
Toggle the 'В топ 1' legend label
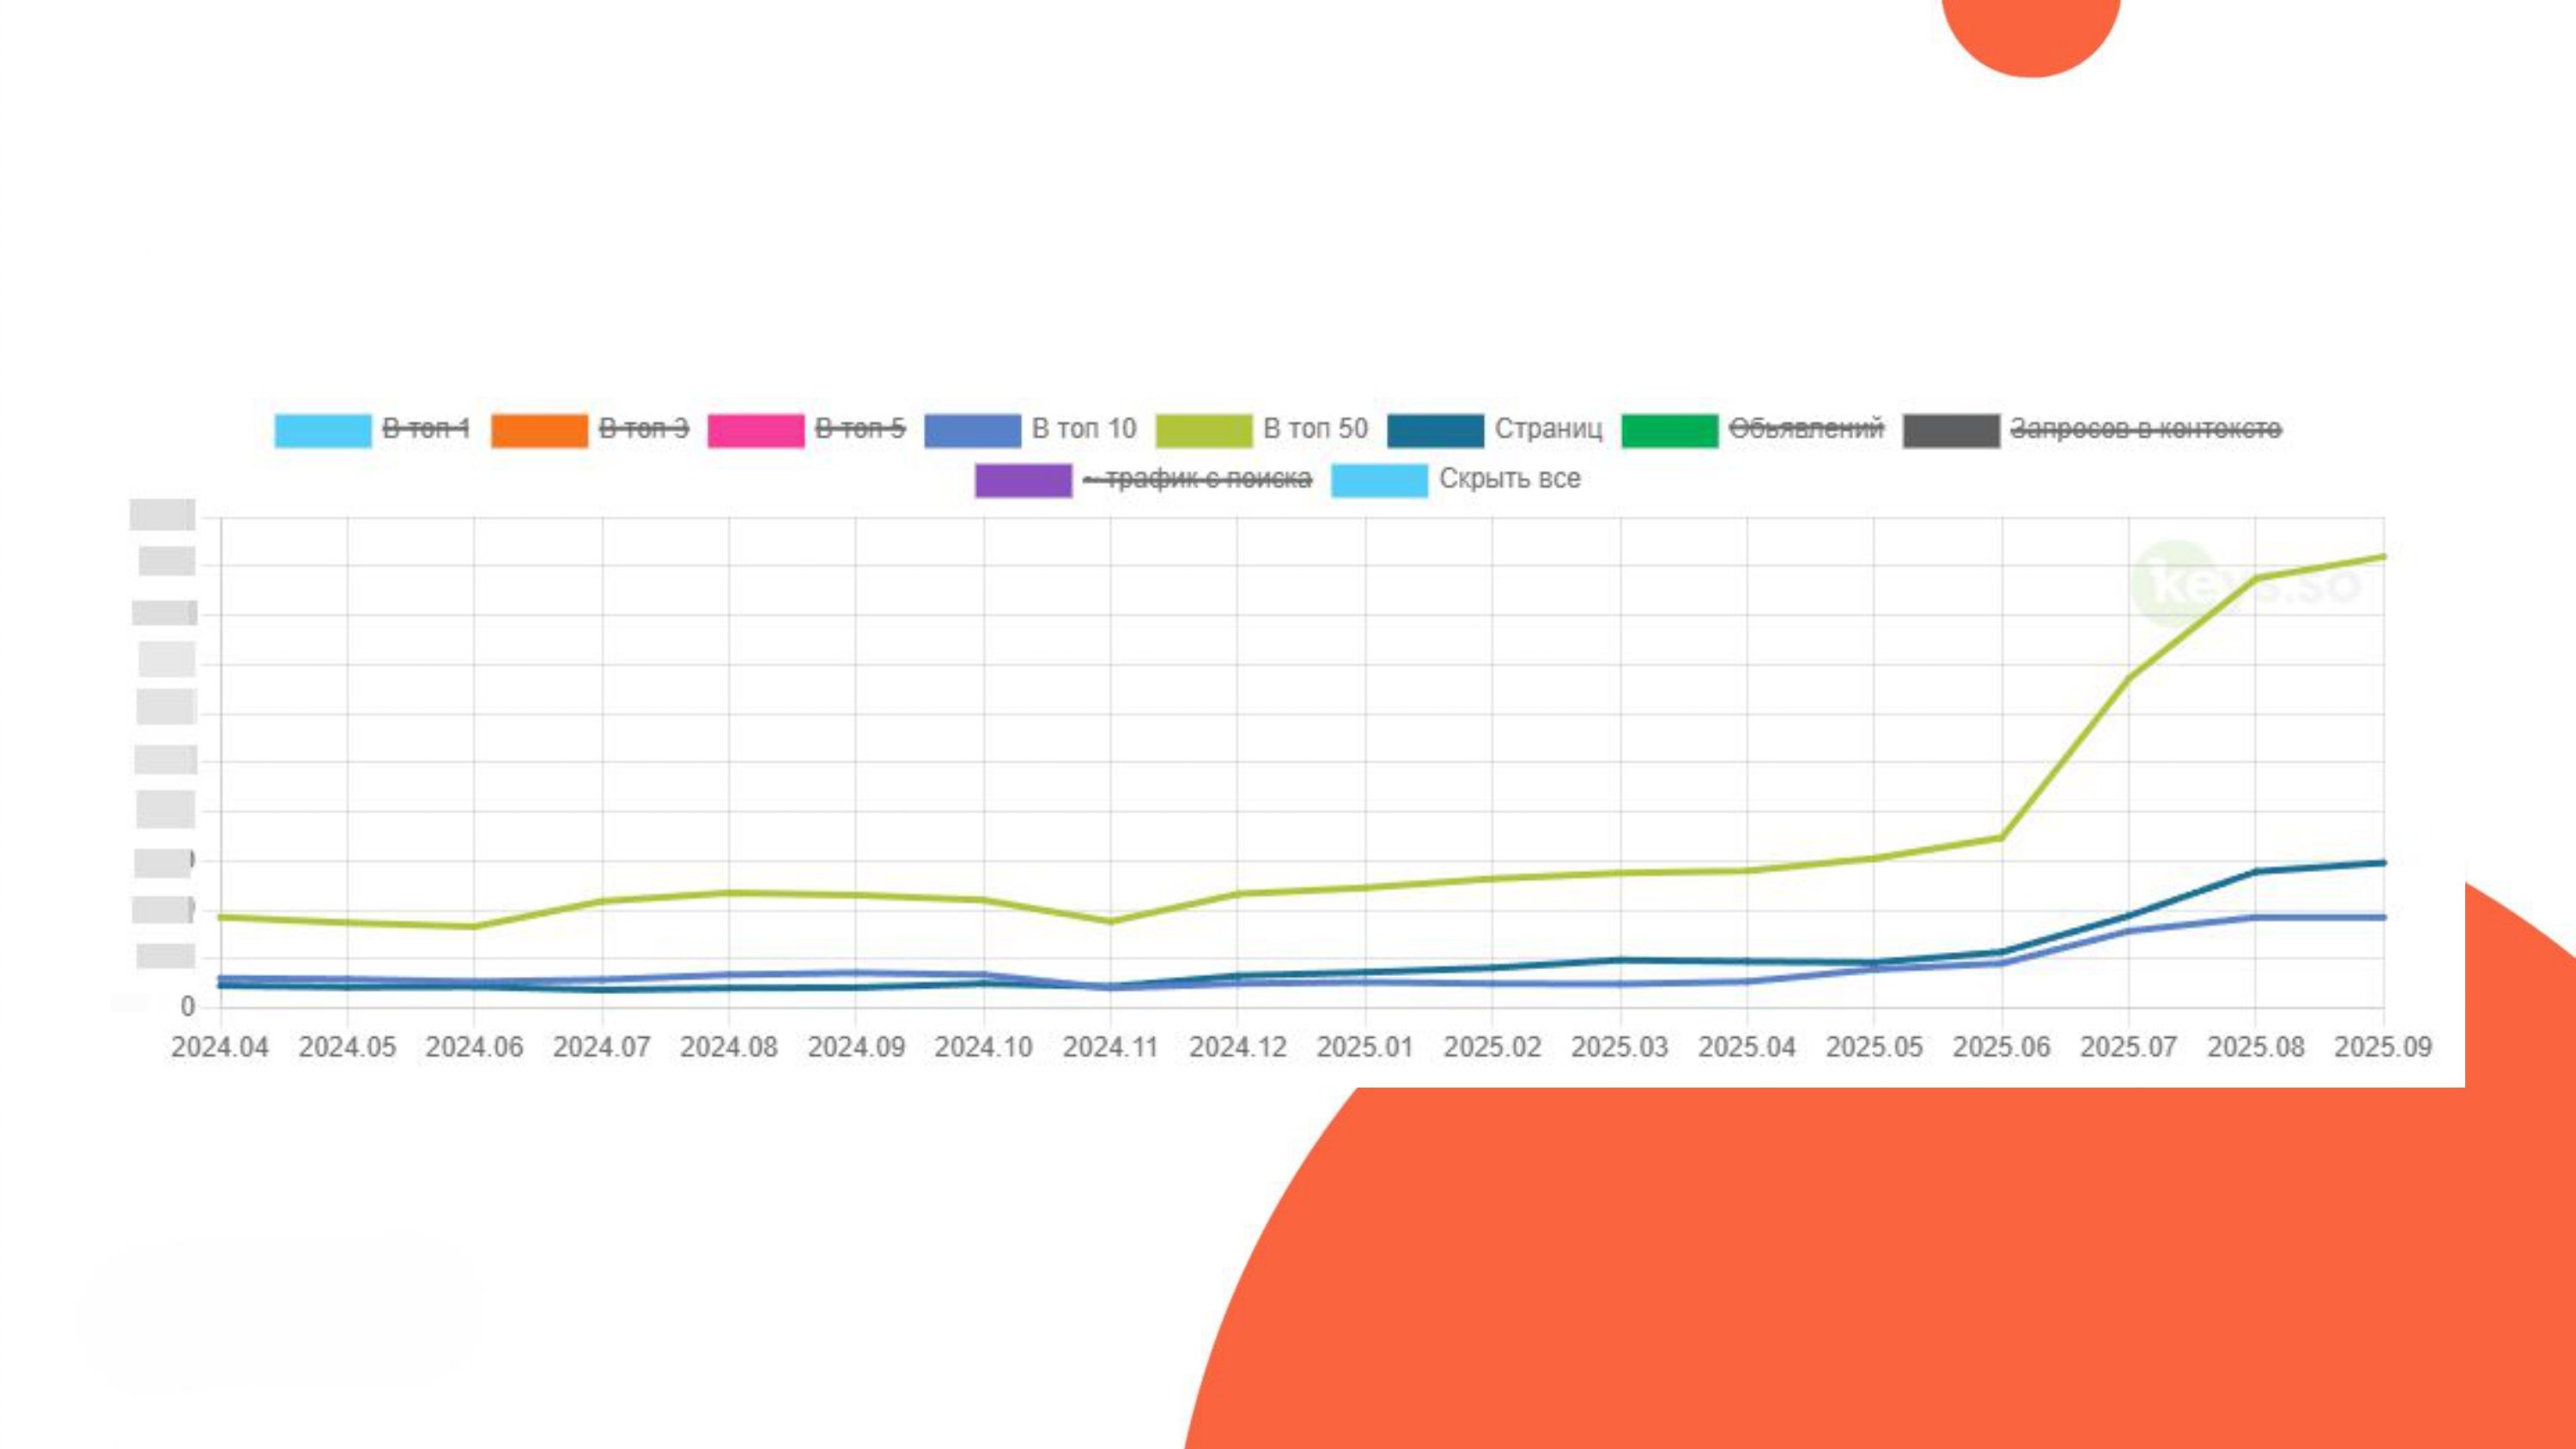(x=426, y=429)
